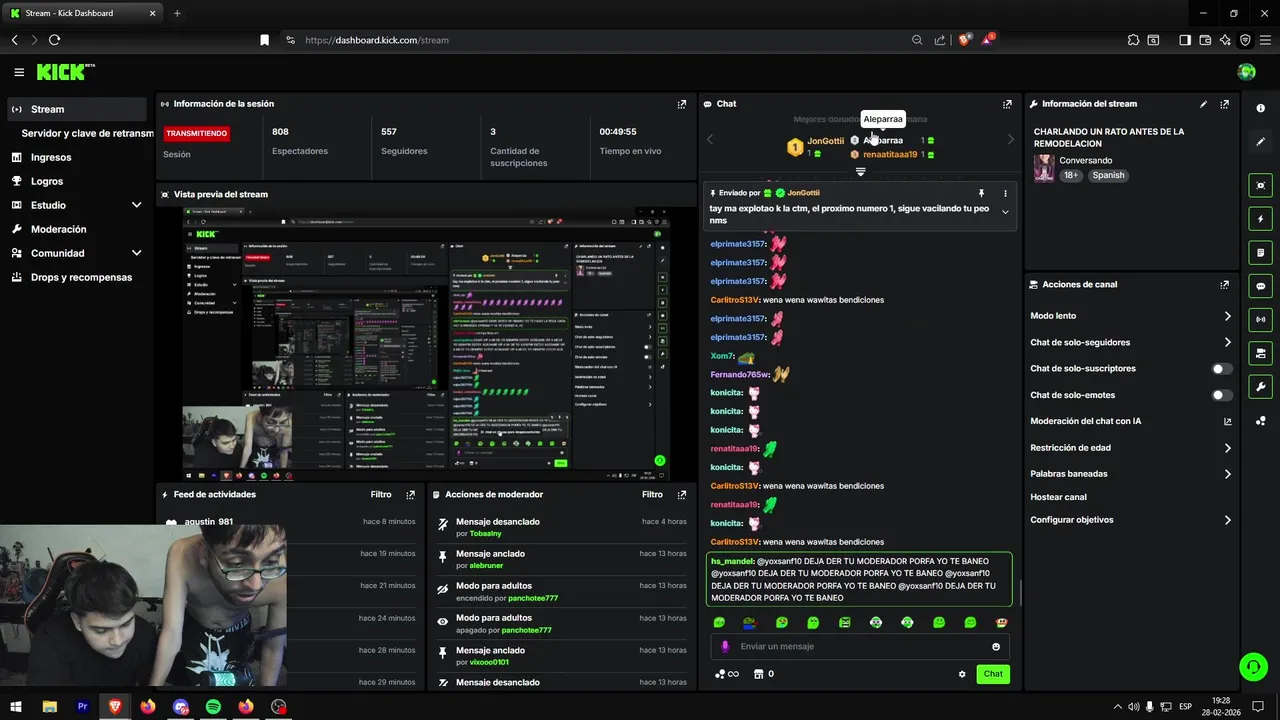The height and width of the screenshot is (720, 1280).
Task: Expand Palabras baneadas options
Action: tap(1227, 474)
